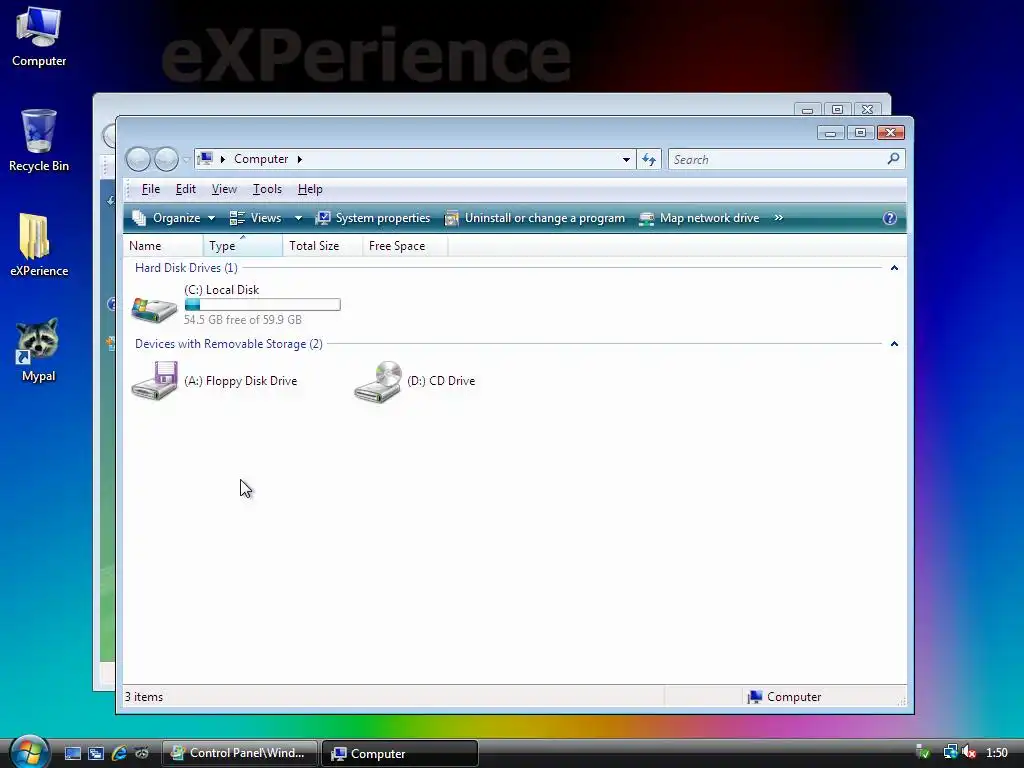Sort by the Total Size column
This screenshot has width=1024, height=768.
(323, 246)
